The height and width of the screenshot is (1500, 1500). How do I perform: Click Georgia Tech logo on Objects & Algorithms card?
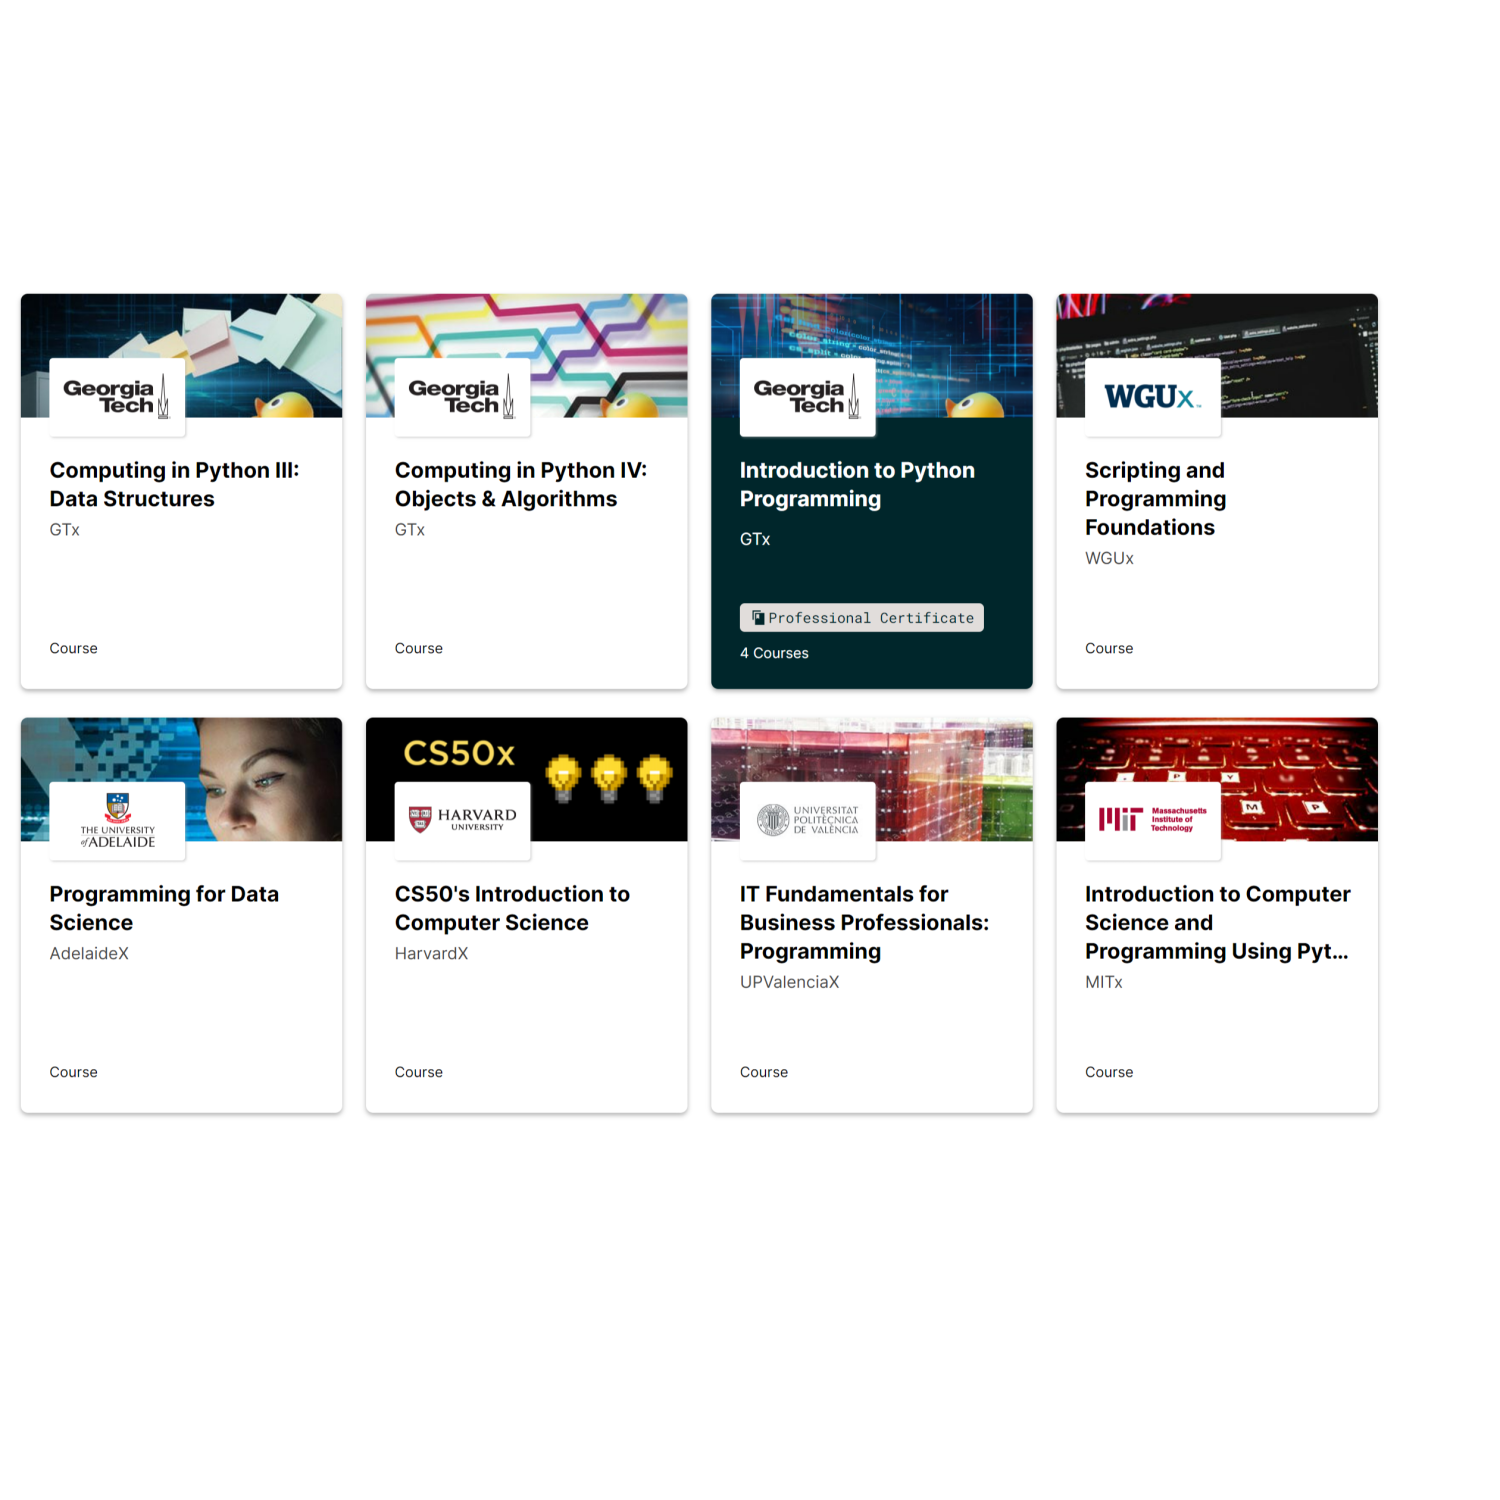click(462, 397)
